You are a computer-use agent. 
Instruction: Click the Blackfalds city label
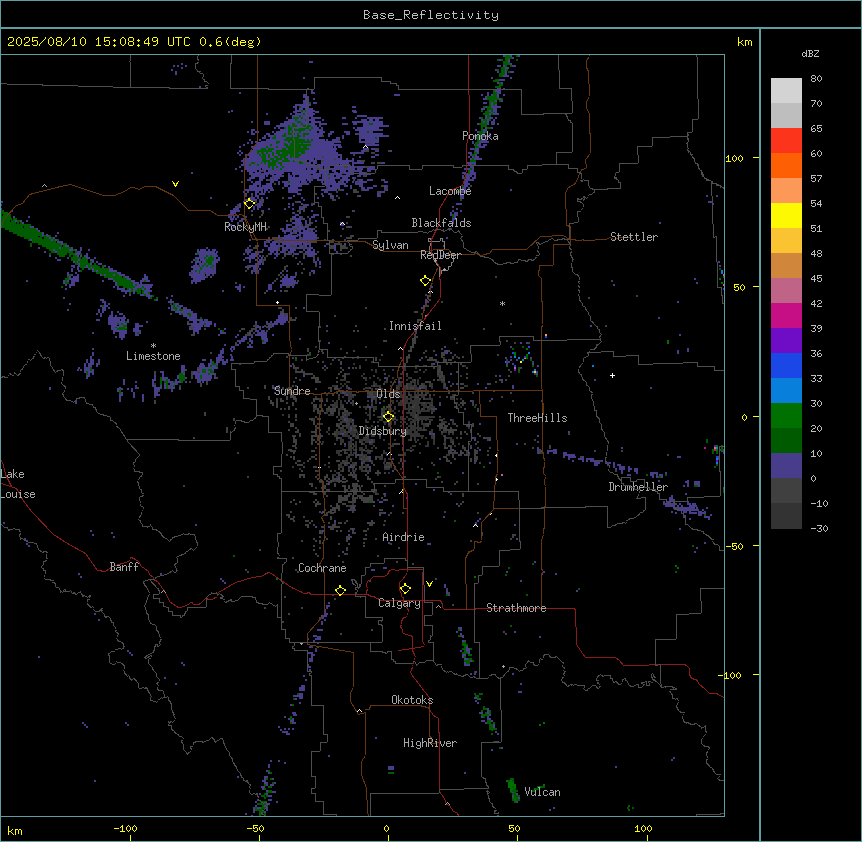tap(441, 223)
